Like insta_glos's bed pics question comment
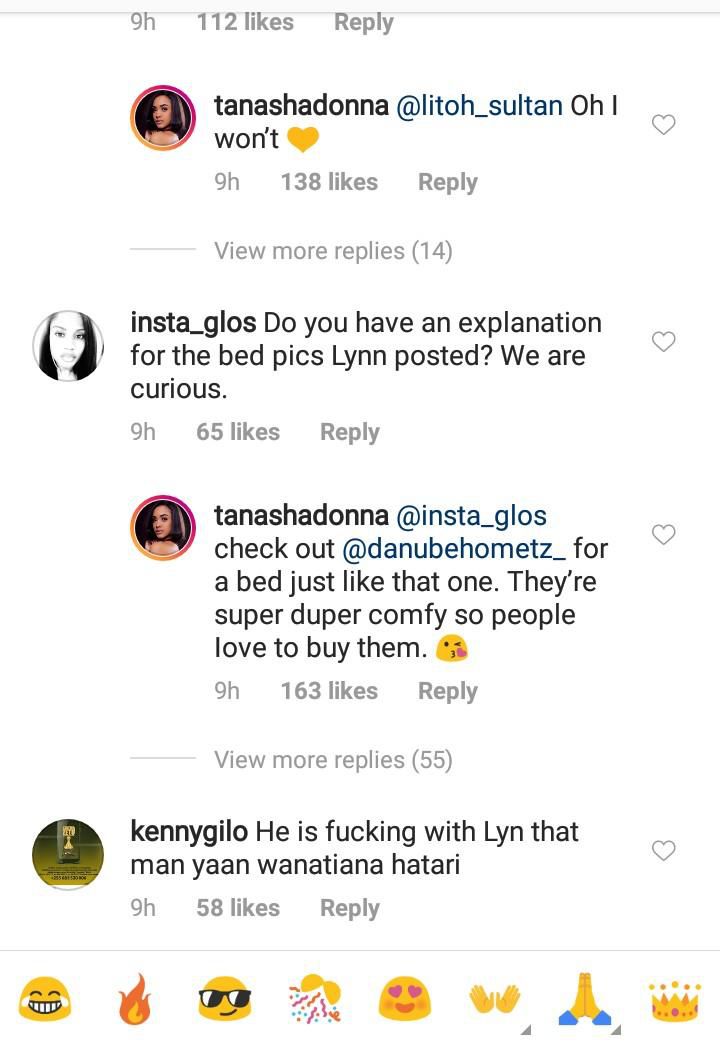This screenshot has width=720, height=1043. [x=663, y=341]
